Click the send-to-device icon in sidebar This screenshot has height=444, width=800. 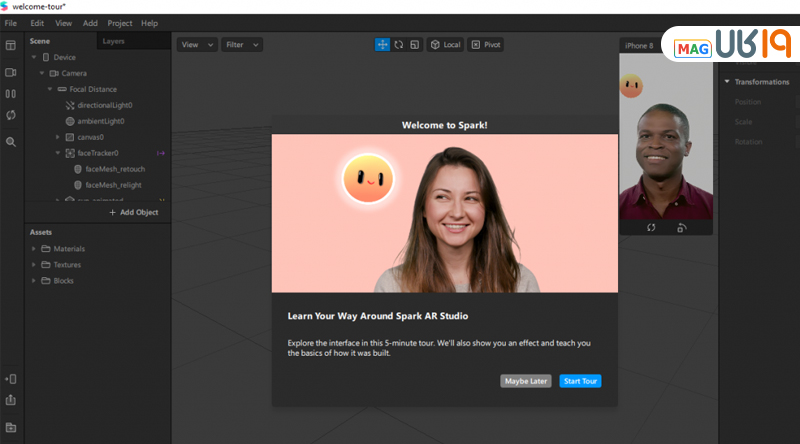tap(11, 379)
